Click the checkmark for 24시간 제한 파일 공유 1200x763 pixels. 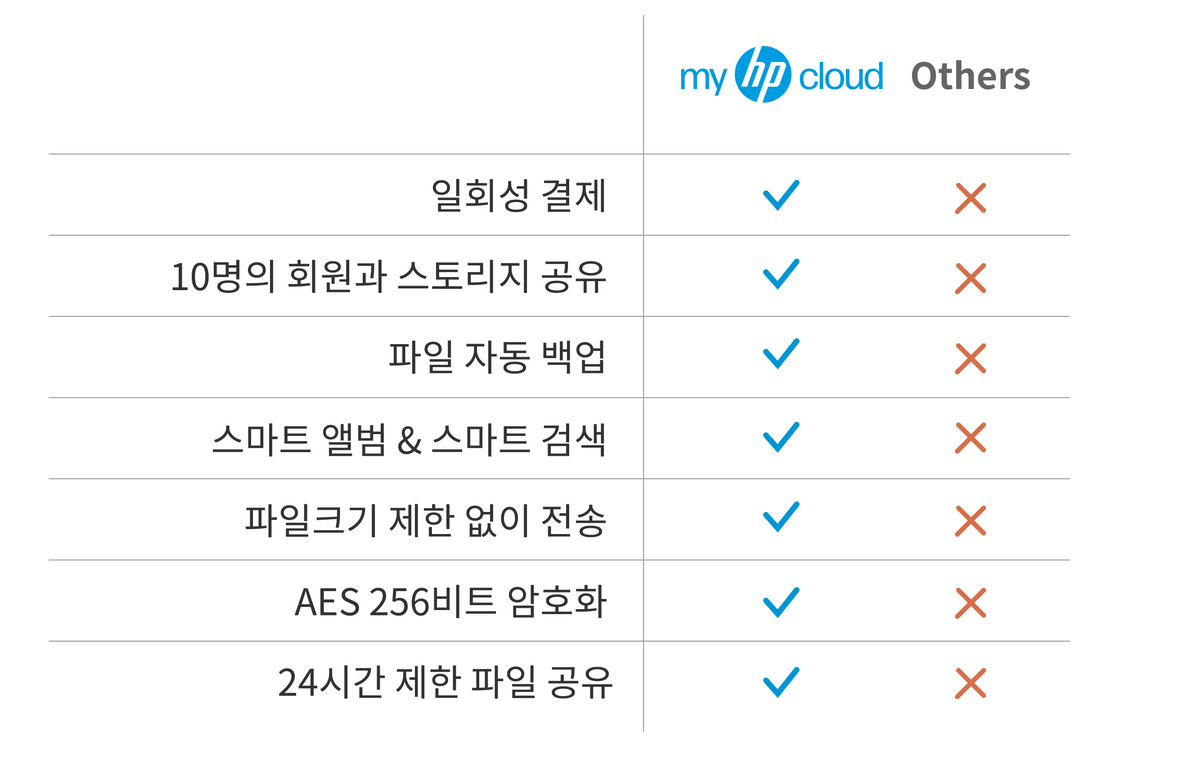click(781, 682)
